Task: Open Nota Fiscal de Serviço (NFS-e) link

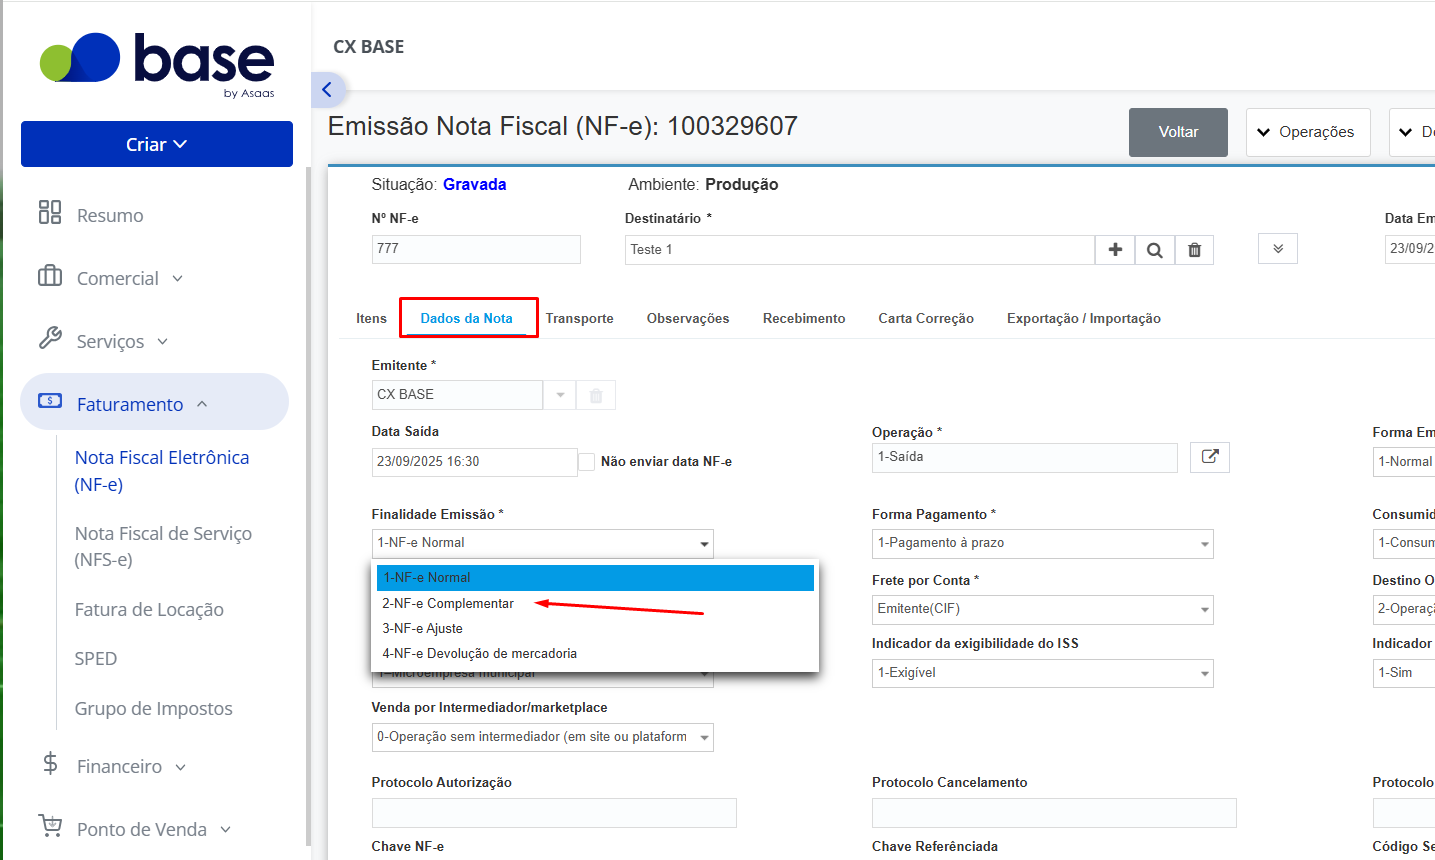Action: [163, 546]
